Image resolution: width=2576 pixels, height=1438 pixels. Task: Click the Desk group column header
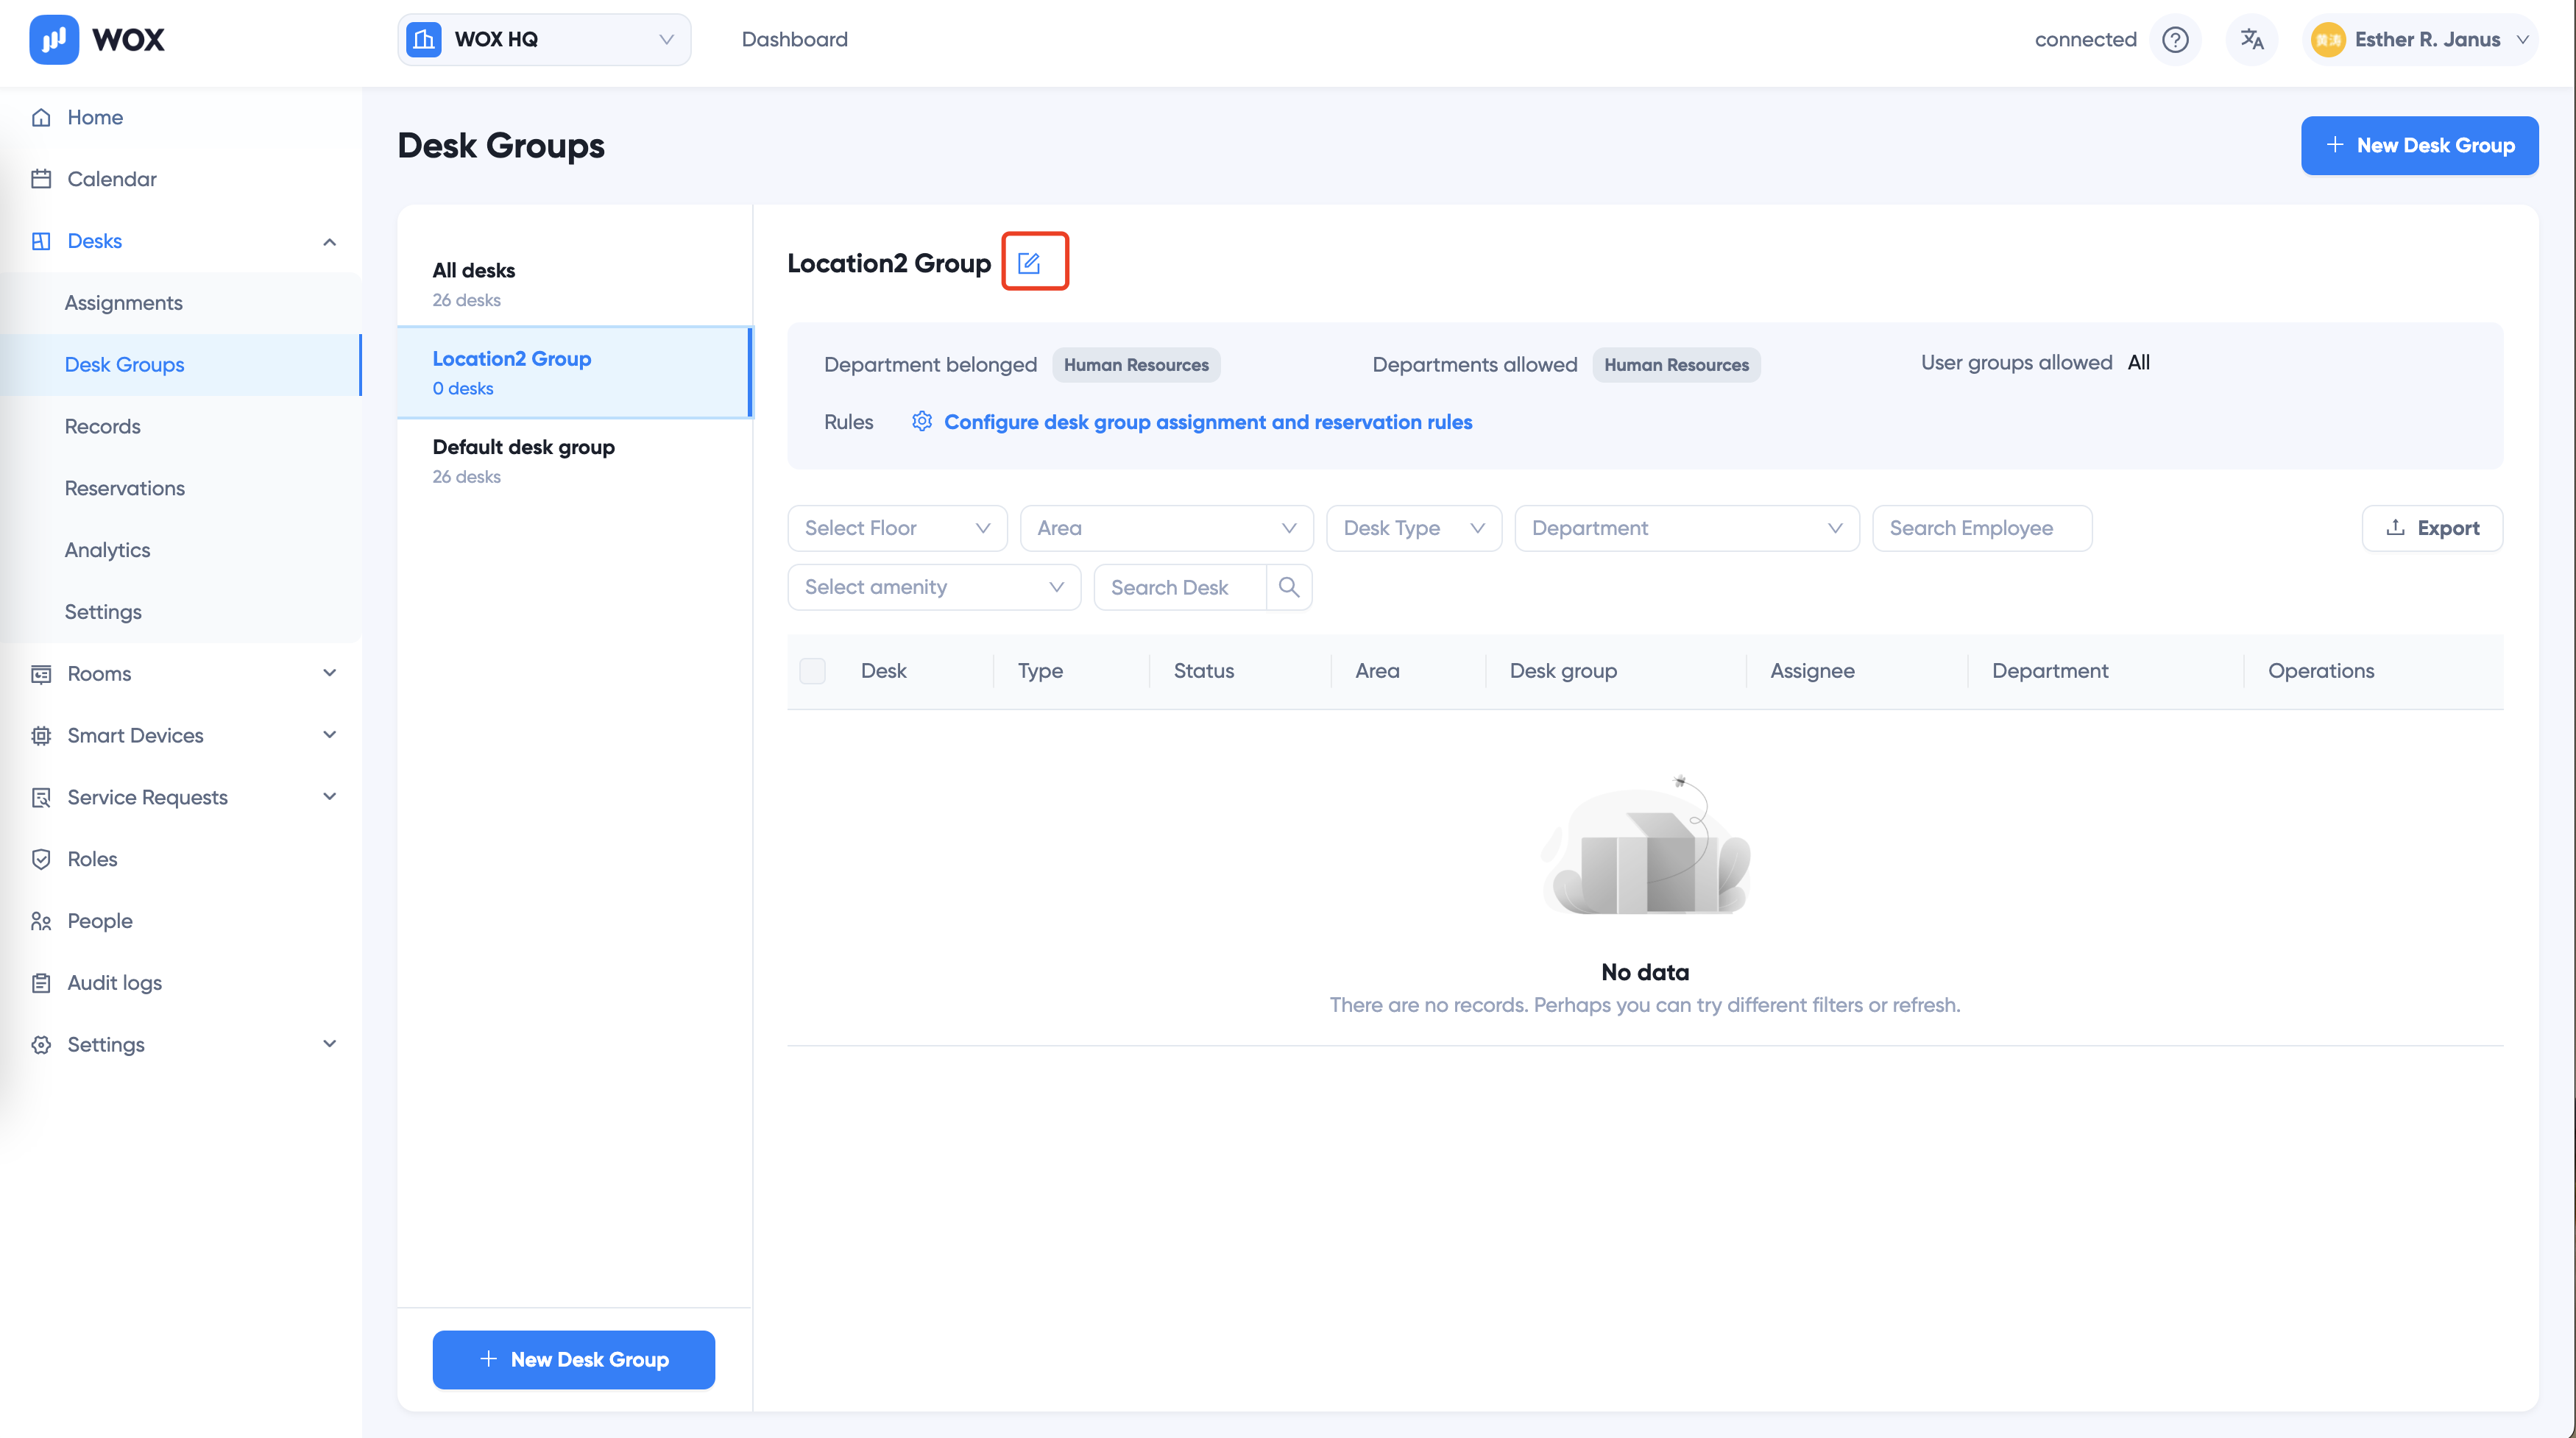point(1563,671)
